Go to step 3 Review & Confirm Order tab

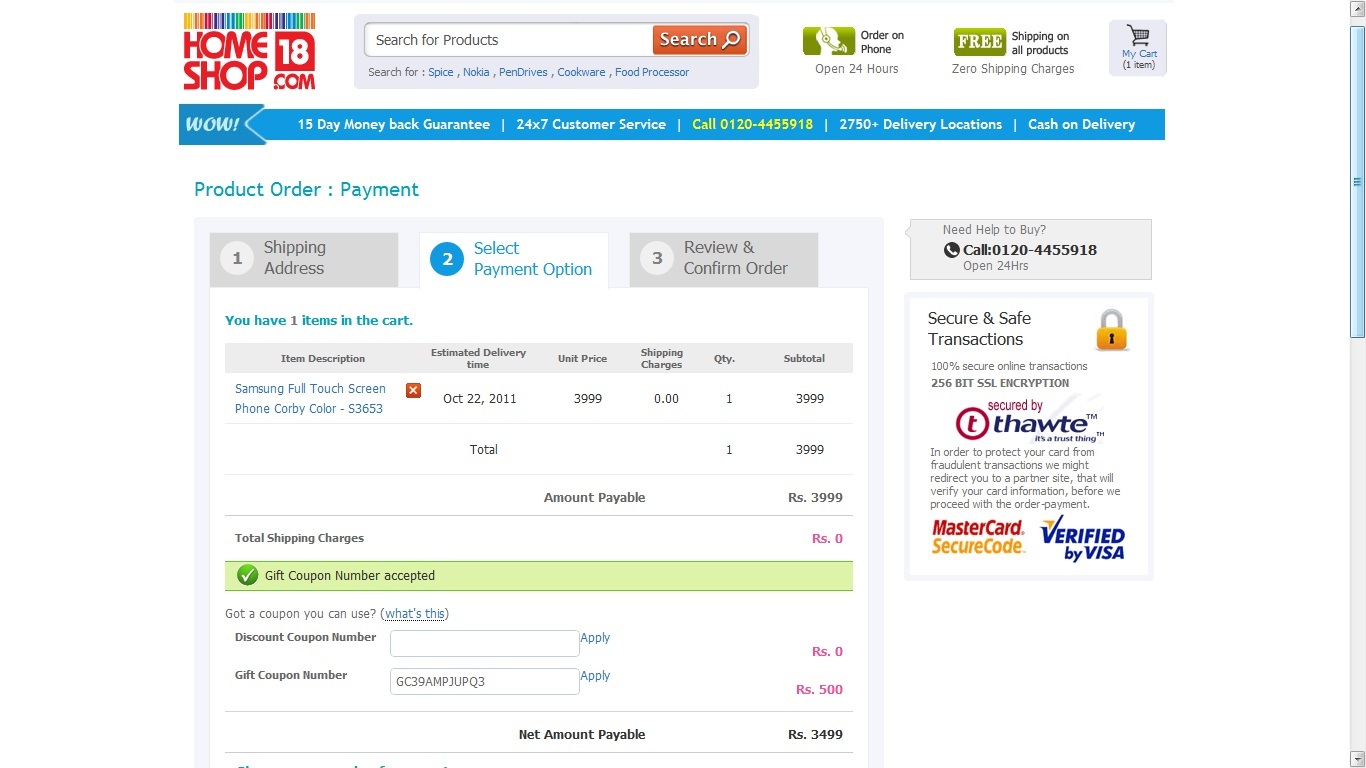coord(724,259)
